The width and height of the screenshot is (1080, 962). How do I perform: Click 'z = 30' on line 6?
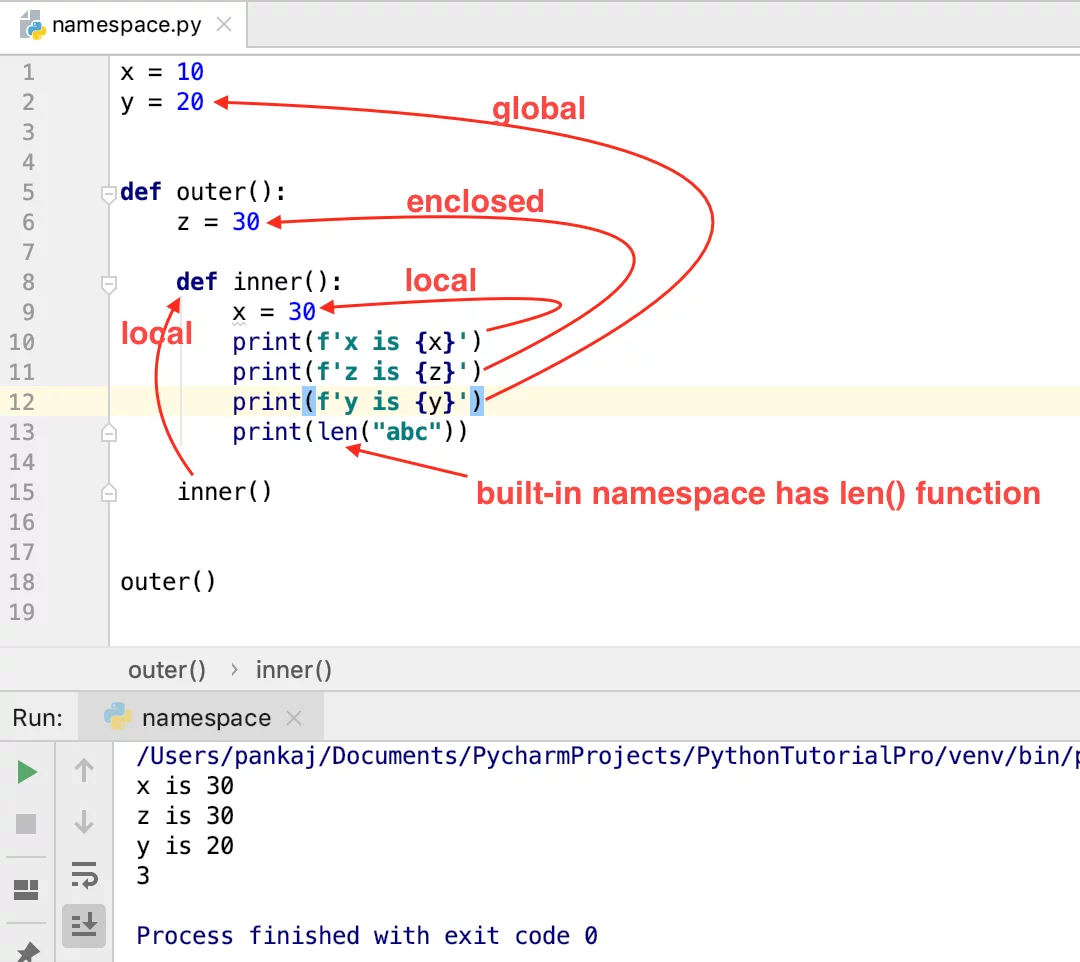[218, 222]
